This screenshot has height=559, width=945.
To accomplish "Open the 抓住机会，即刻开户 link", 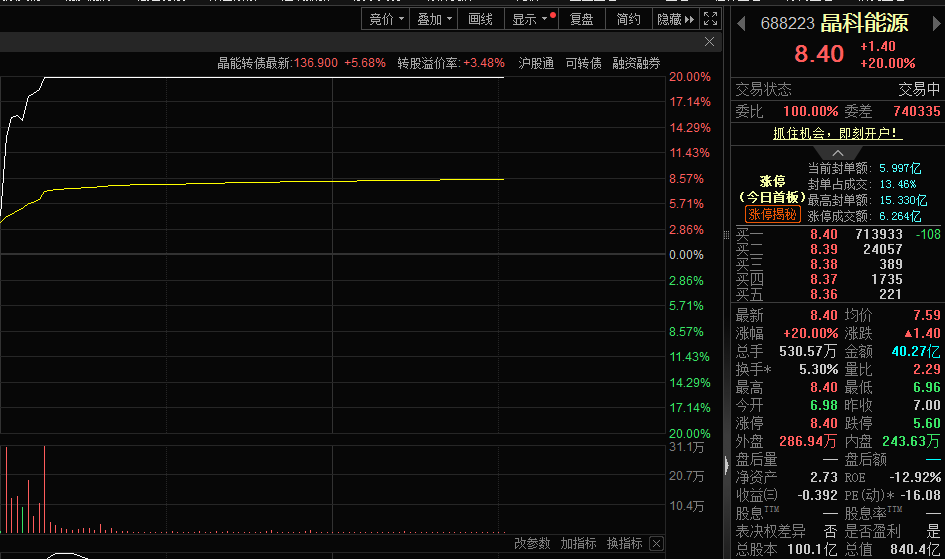I will [x=836, y=133].
